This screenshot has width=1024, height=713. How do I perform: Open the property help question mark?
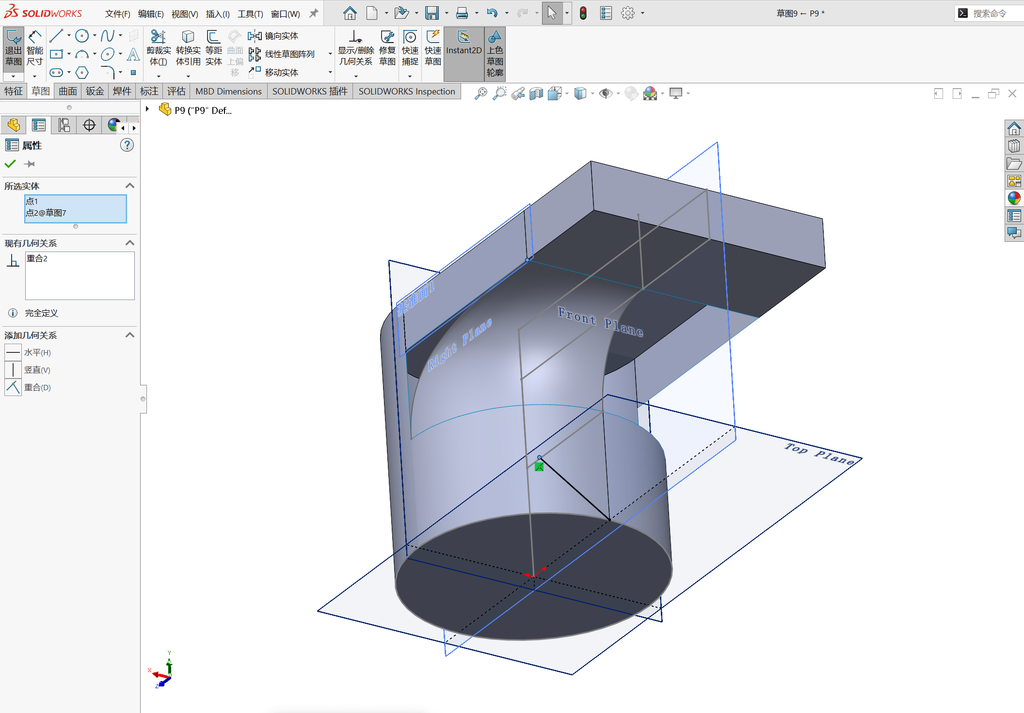127,145
